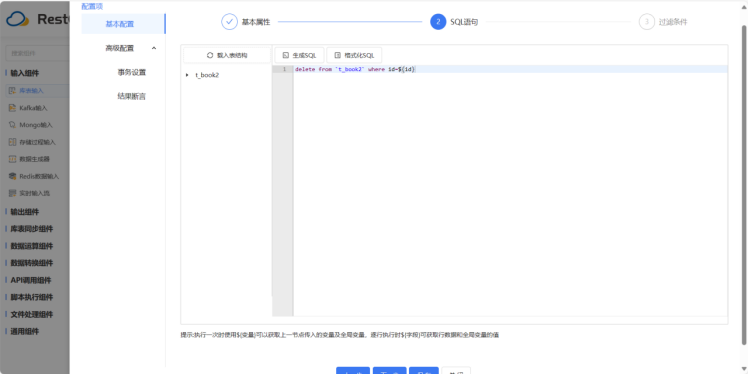
Task: Expand the 库表同步组件 group in the background sidebar
Action: 31,229
